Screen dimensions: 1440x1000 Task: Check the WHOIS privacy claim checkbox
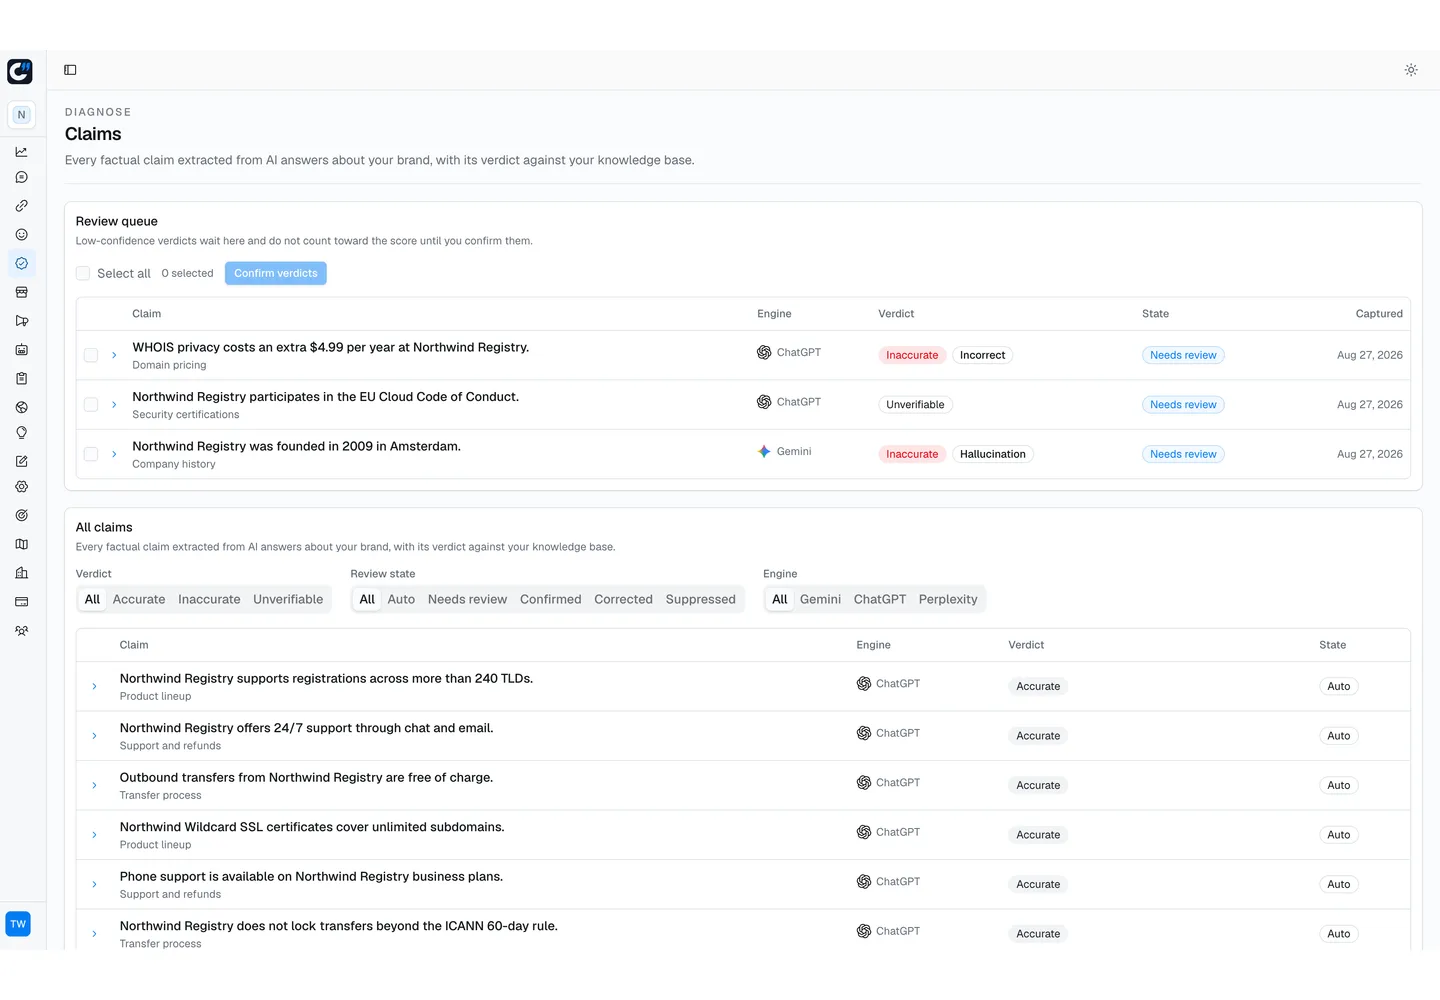pos(91,356)
